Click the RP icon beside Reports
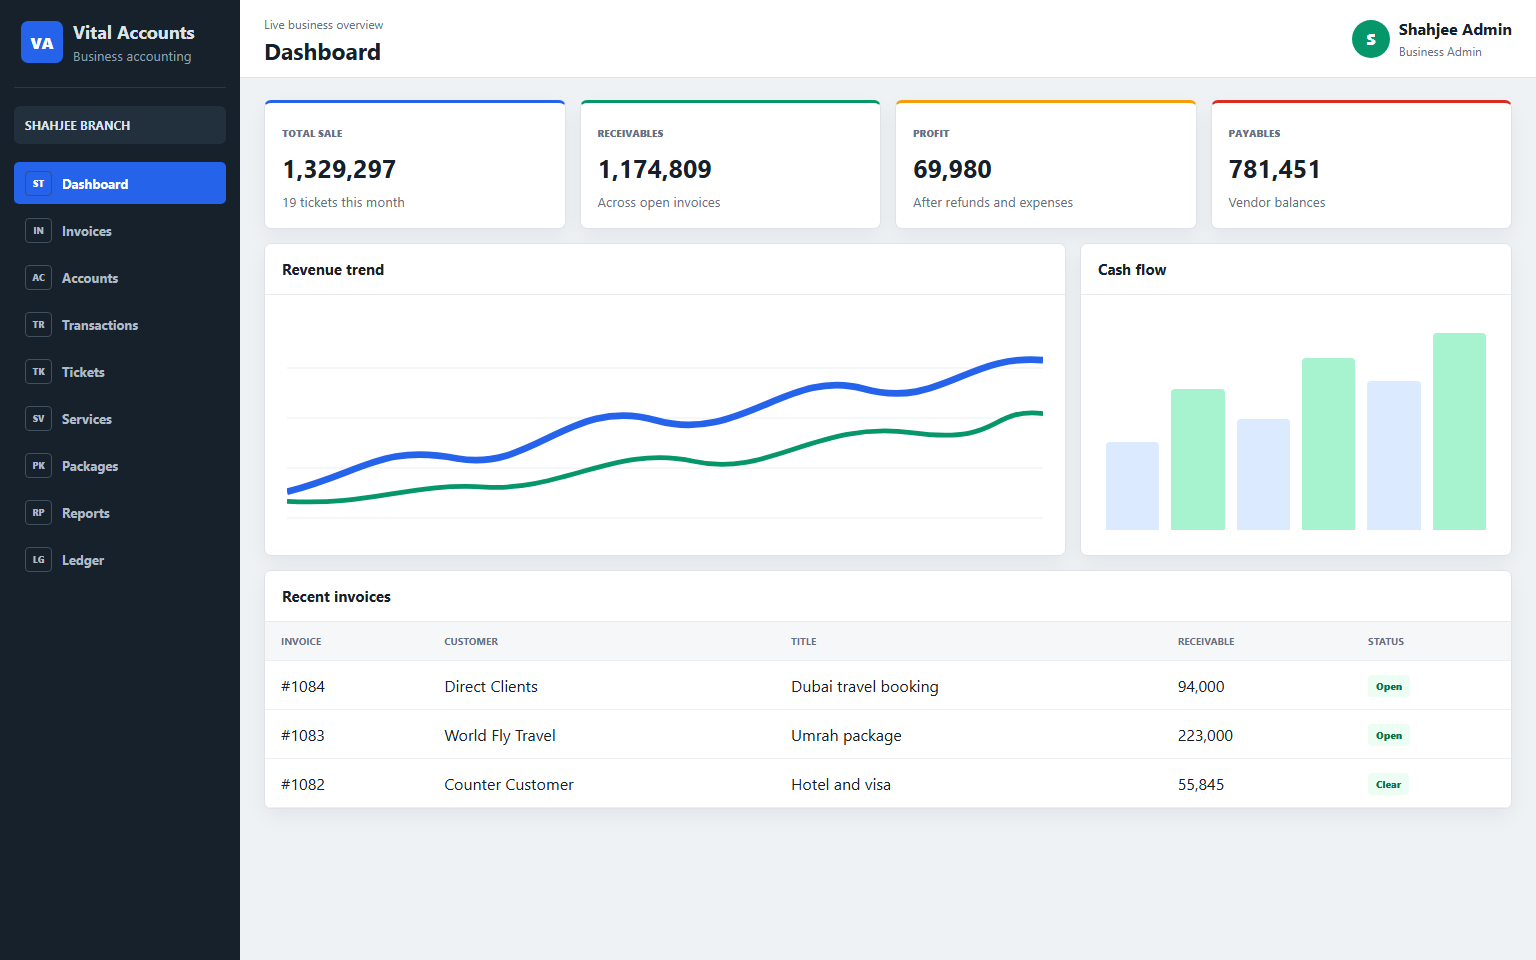 click(x=38, y=513)
